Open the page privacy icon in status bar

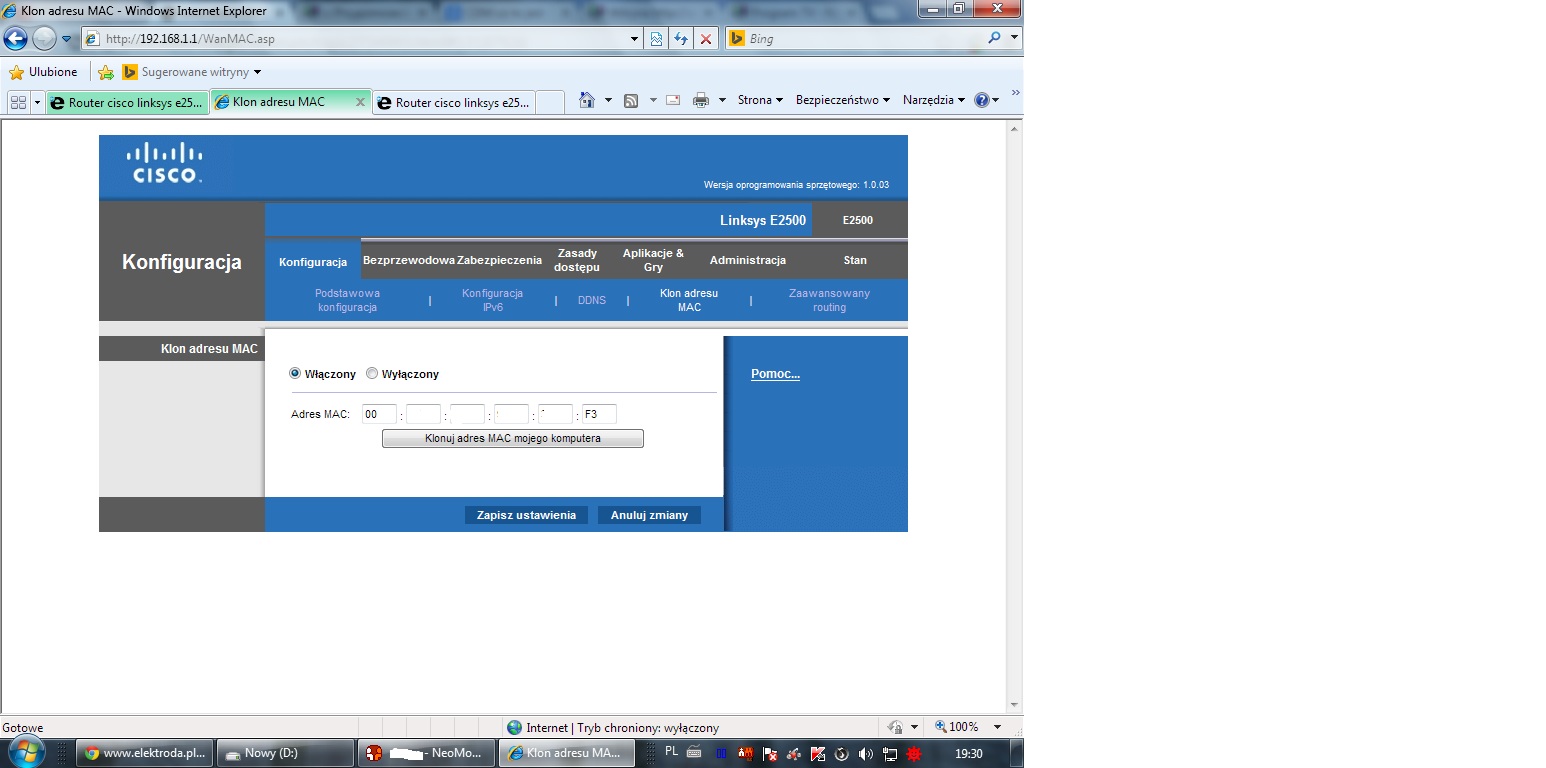(x=896, y=727)
